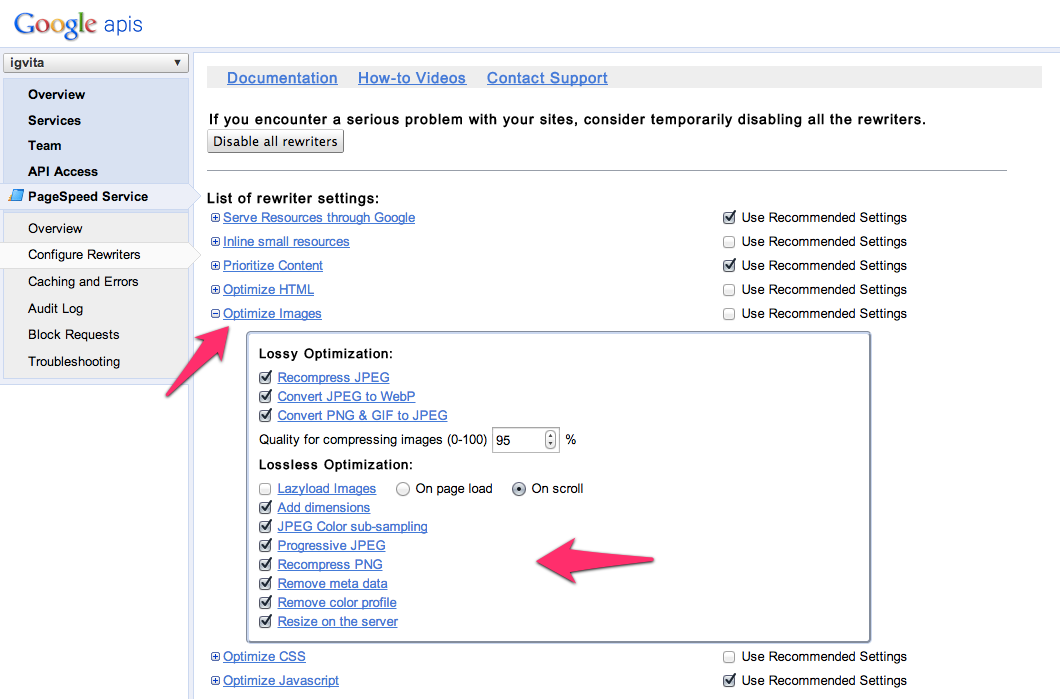This screenshot has height=699, width=1060.
Task: Click the image compression quality input field
Action: click(517, 440)
